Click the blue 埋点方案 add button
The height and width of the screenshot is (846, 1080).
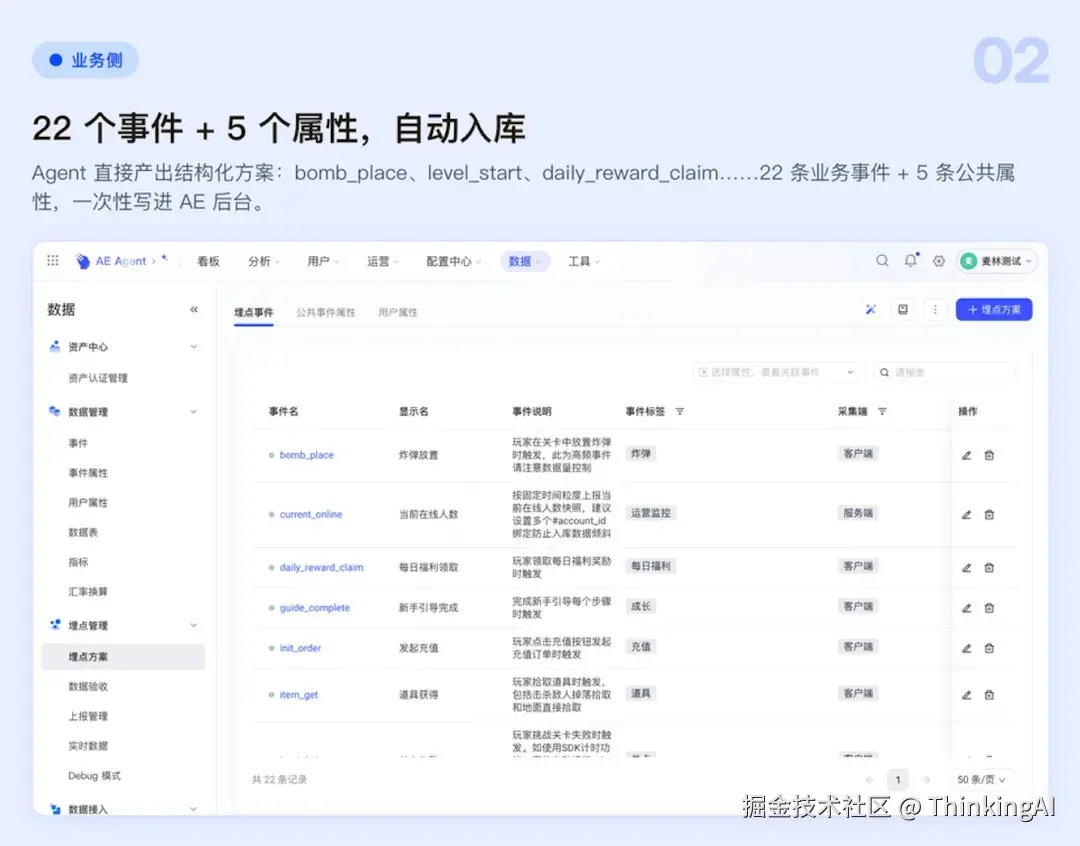(x=994, y=309)
